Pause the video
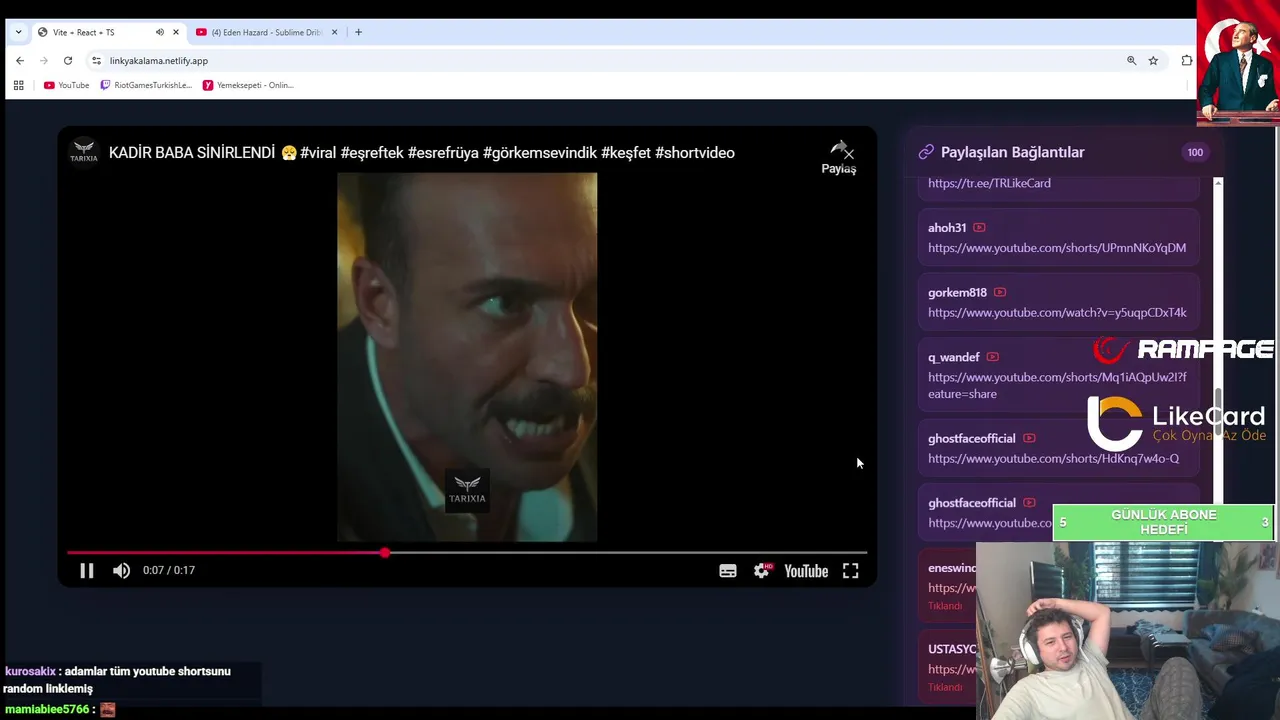Image resolution: width=1280 pixels, height=720 pixels. pyautogui.click(x=87, y=571)
